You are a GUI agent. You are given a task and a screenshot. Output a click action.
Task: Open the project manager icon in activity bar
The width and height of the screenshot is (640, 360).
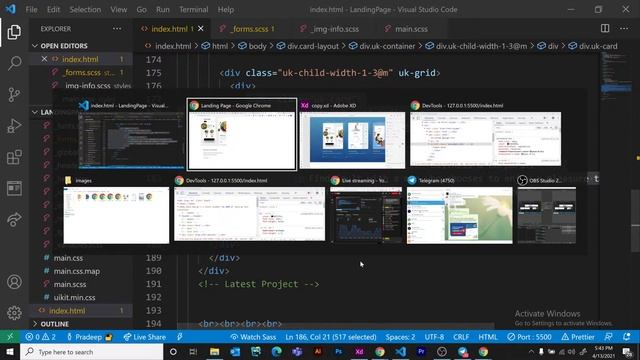[14, 189]
